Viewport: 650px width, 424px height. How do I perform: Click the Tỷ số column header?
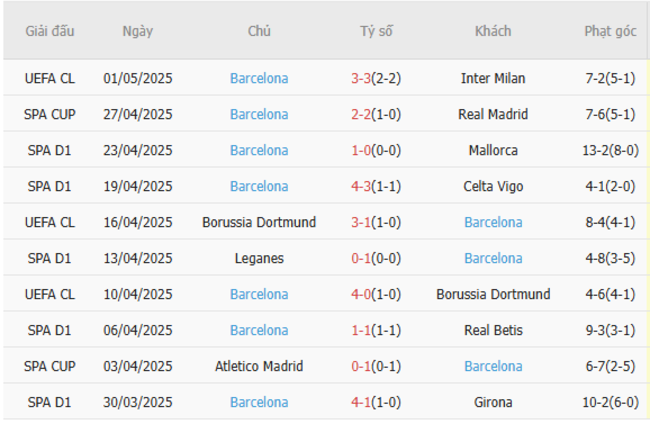(377, 31)
